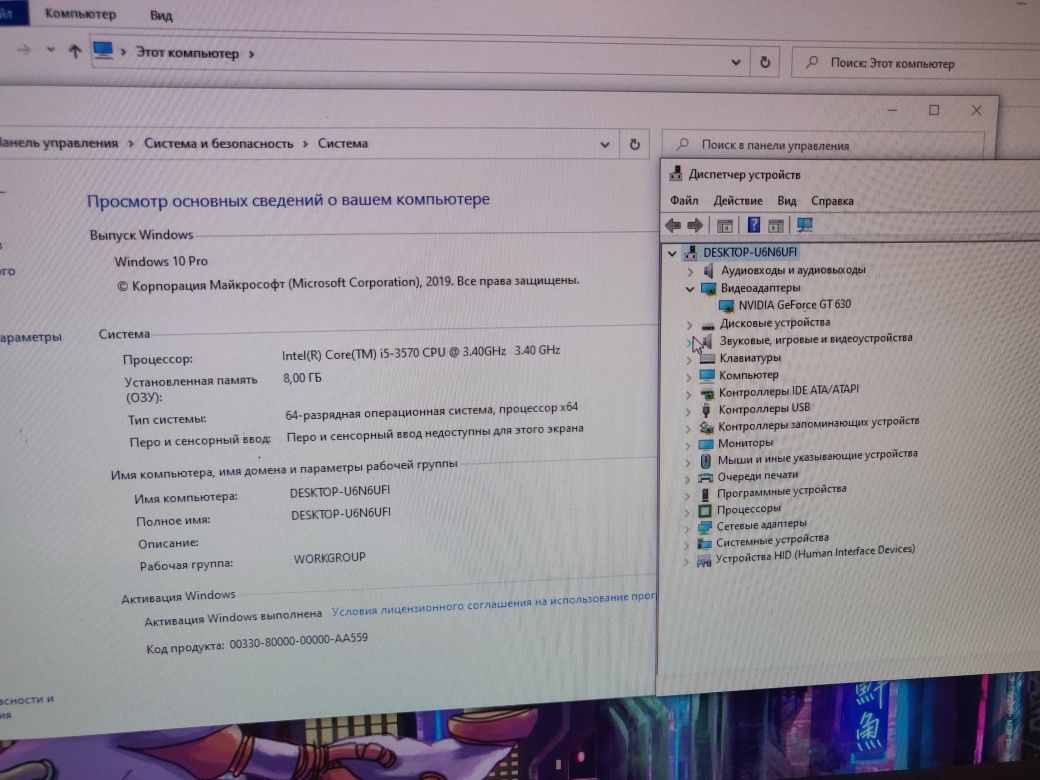Screen dimensions: 1040x780
Task: Click the Аудиовходы и аудиовыходы speaker icon
Action: click(x=708, y=271)
